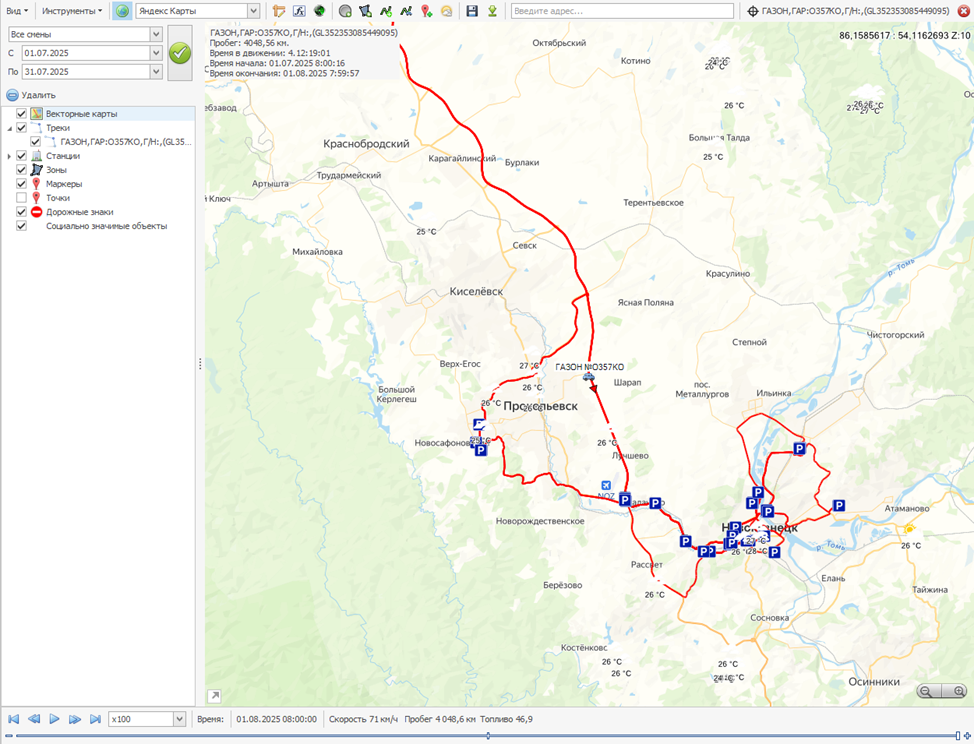Expand the Станции tree node
The height and width of the screenshot is (744, 974).
tap(9, 156)
